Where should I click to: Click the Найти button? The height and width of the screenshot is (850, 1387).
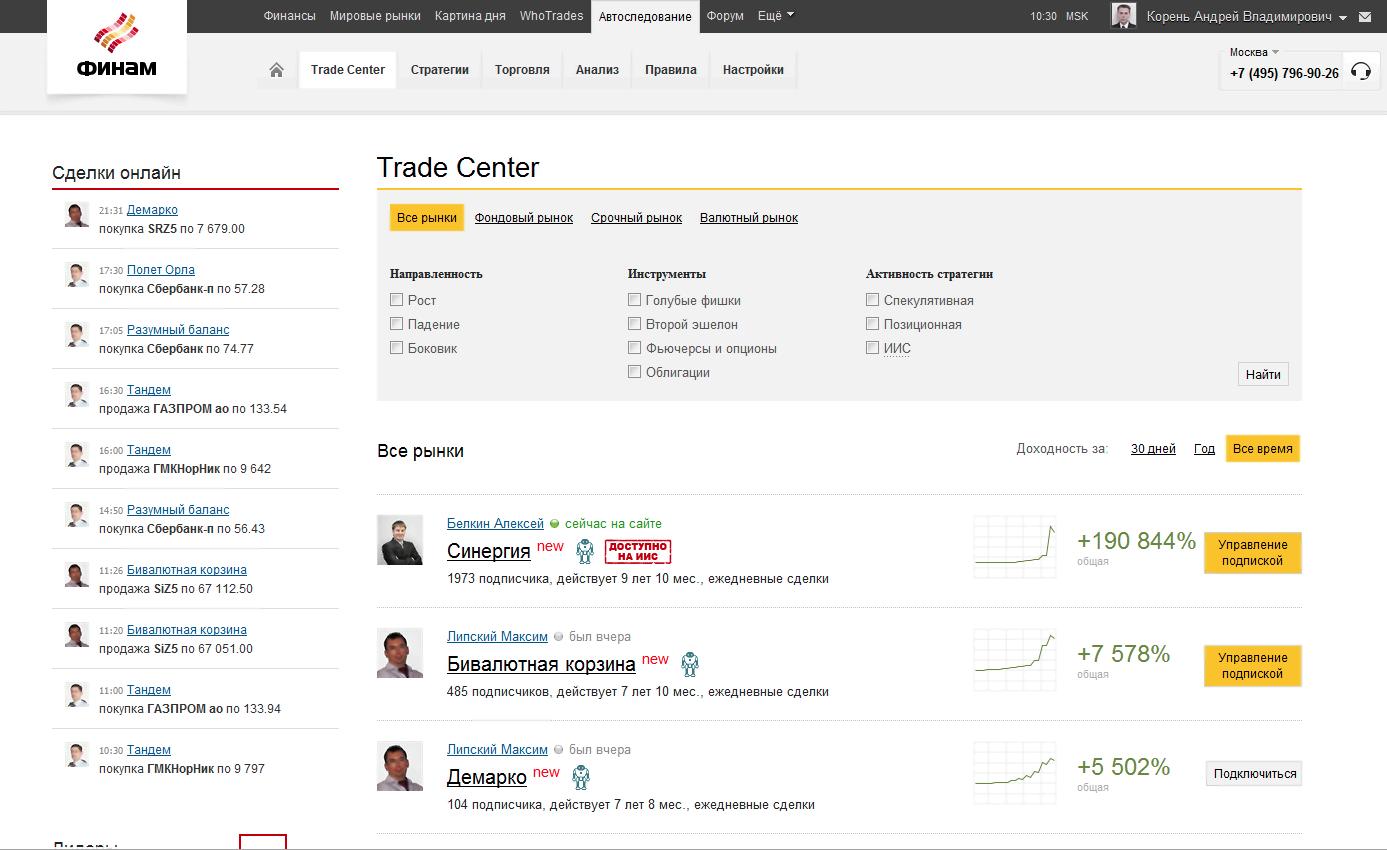pyautogui.click(x=1263, y=374)
